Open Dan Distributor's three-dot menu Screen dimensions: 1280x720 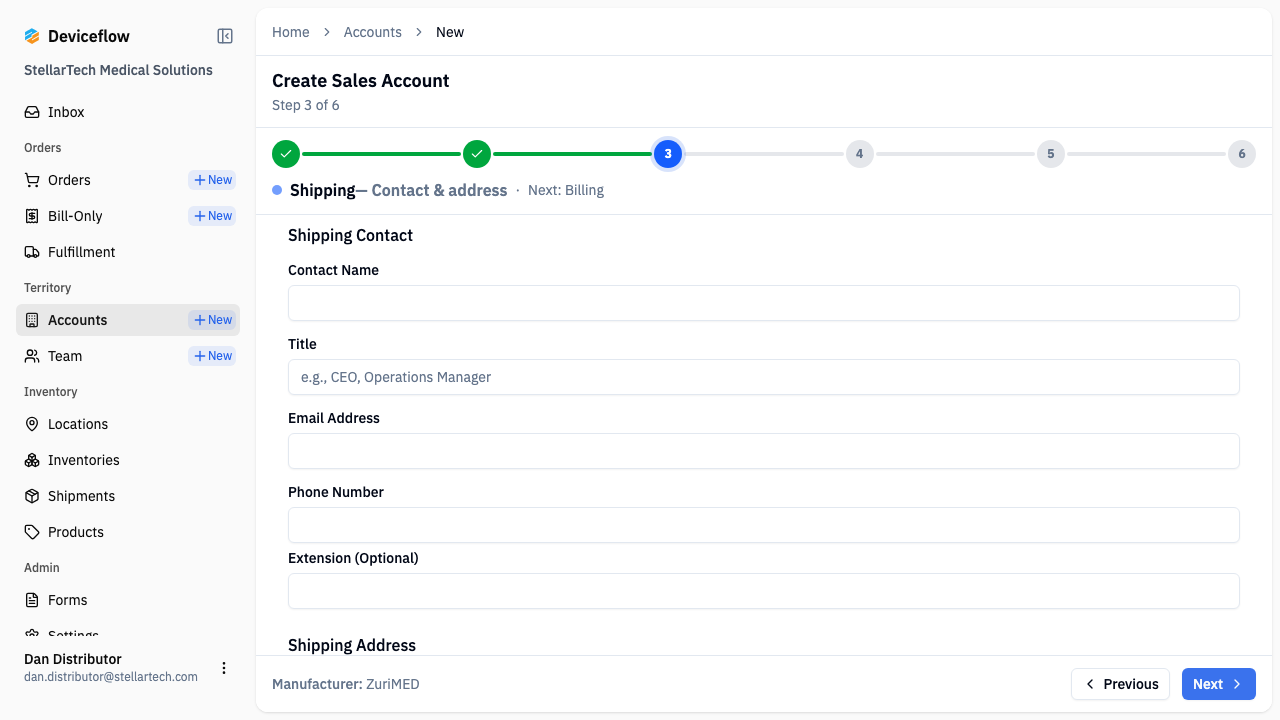point(224,668)
